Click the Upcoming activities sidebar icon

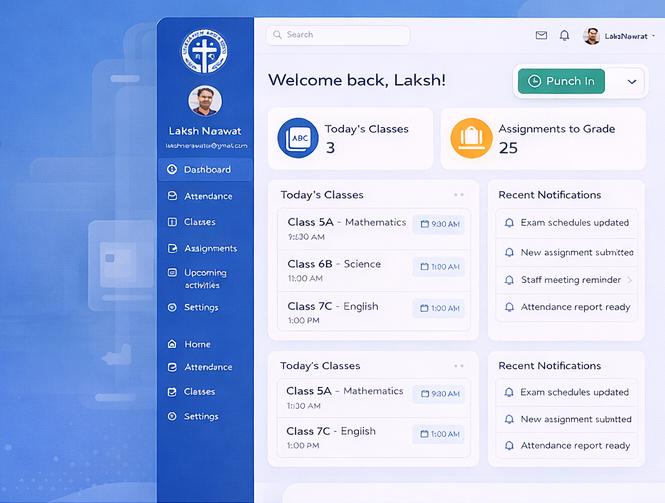tap(172, 272)
